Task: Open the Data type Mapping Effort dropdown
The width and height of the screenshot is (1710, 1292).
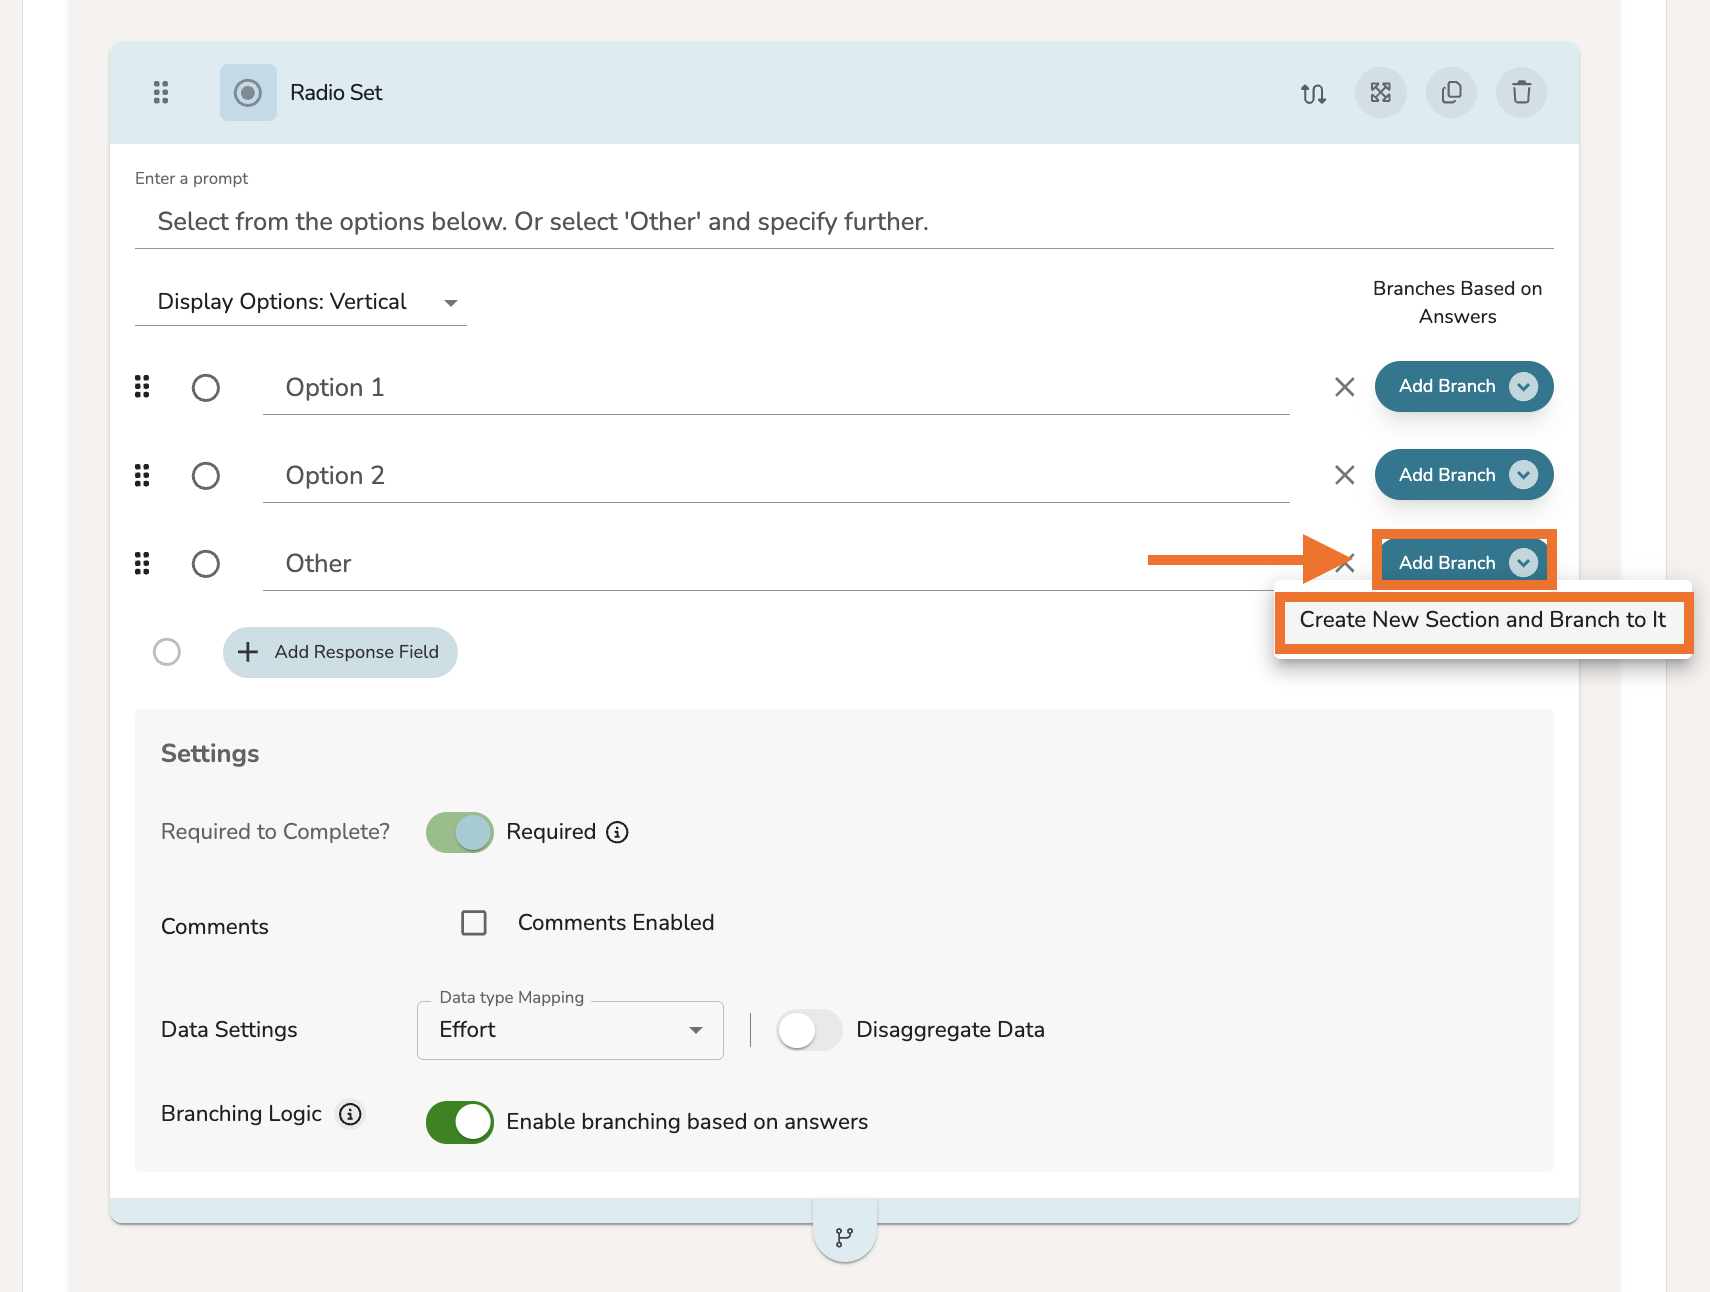Action: point(570,1030)
